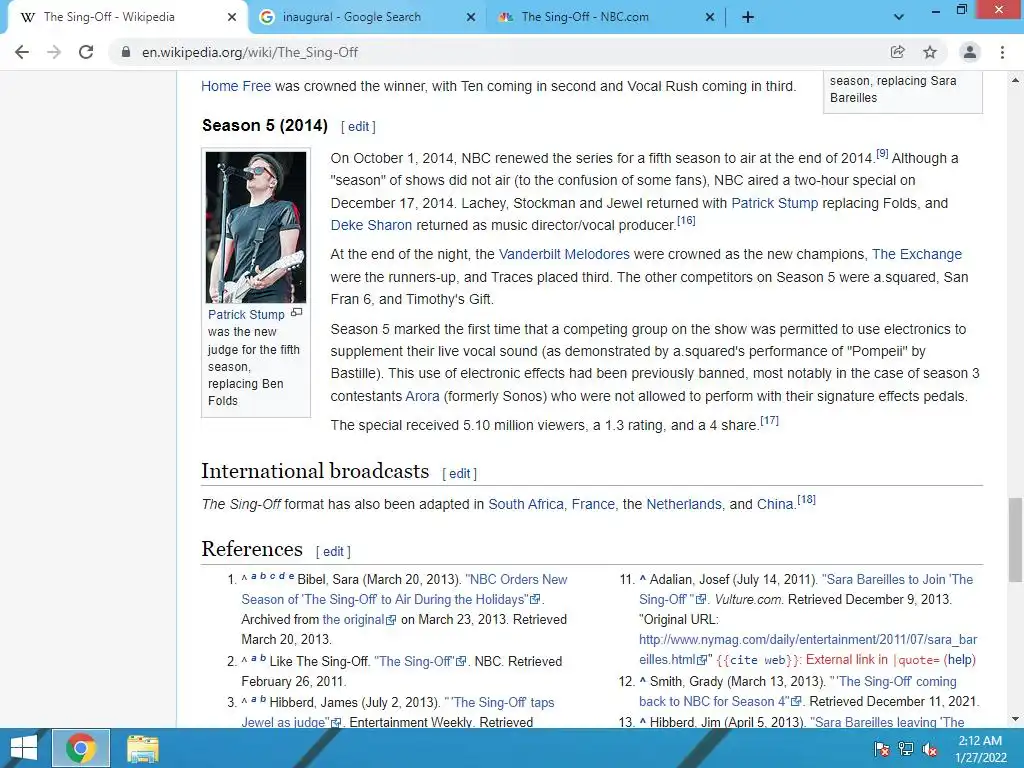Screen dimensions: 1024x768
Task: Jump back via reference 12 caret
Action: click(x=643, y=682)
